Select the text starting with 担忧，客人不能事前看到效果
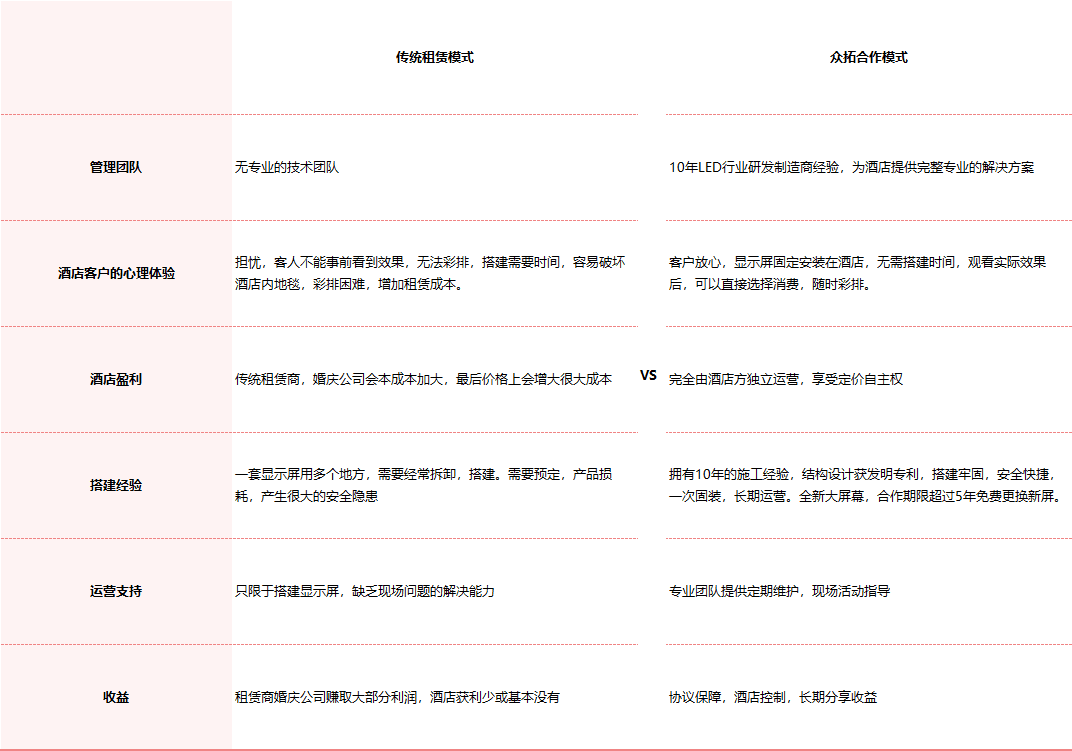Screen dimensions: 1072x751 point(430,273)
